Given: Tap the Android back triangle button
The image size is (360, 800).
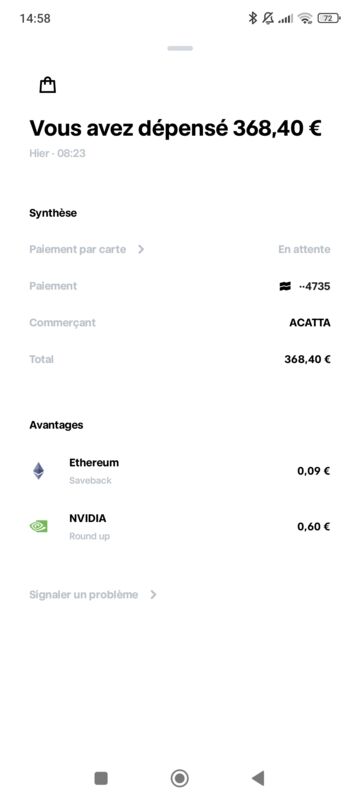Looking at the screenshot, I should point(258,778).
